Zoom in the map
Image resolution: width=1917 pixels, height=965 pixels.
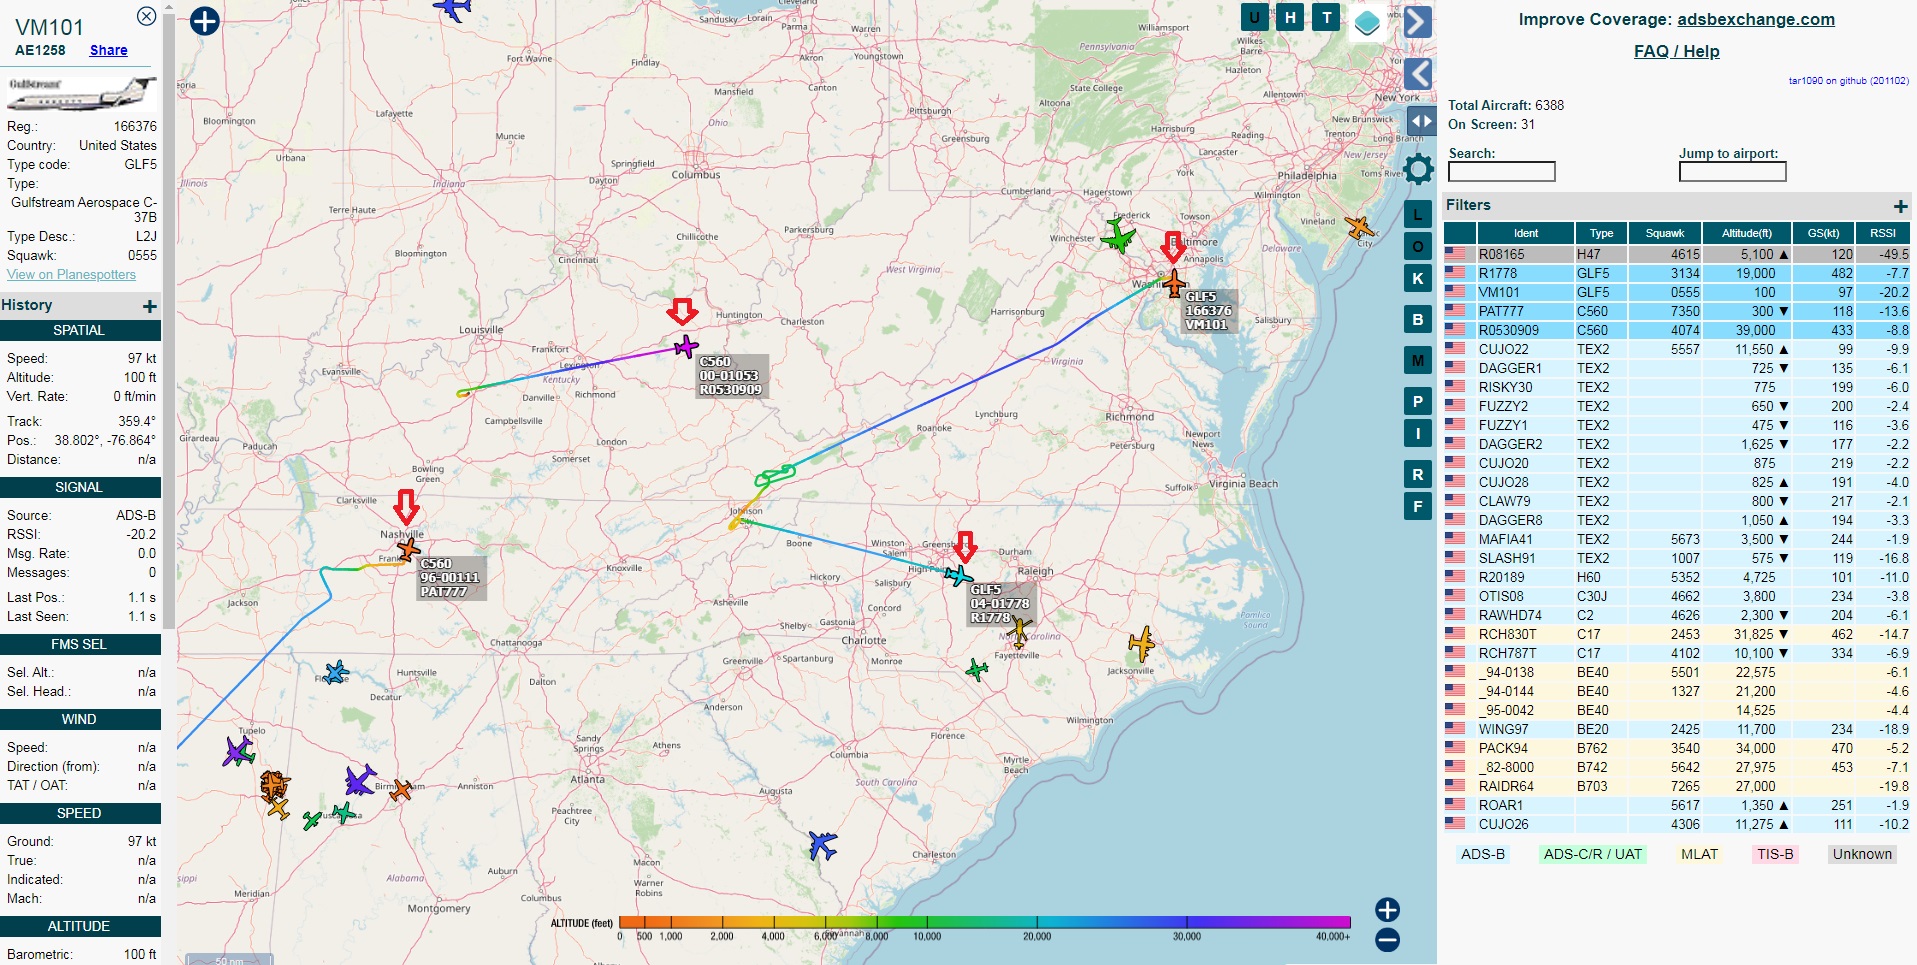pos(1387,910)
